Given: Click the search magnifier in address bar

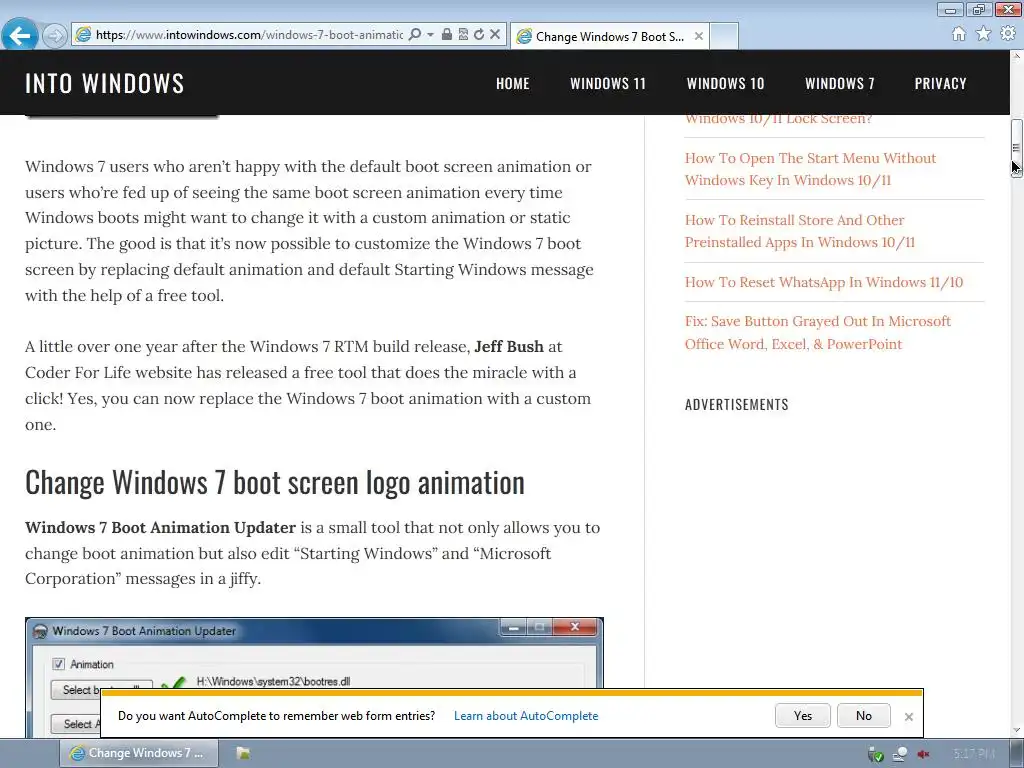Looking at the screenshot, I should [415, 34].
